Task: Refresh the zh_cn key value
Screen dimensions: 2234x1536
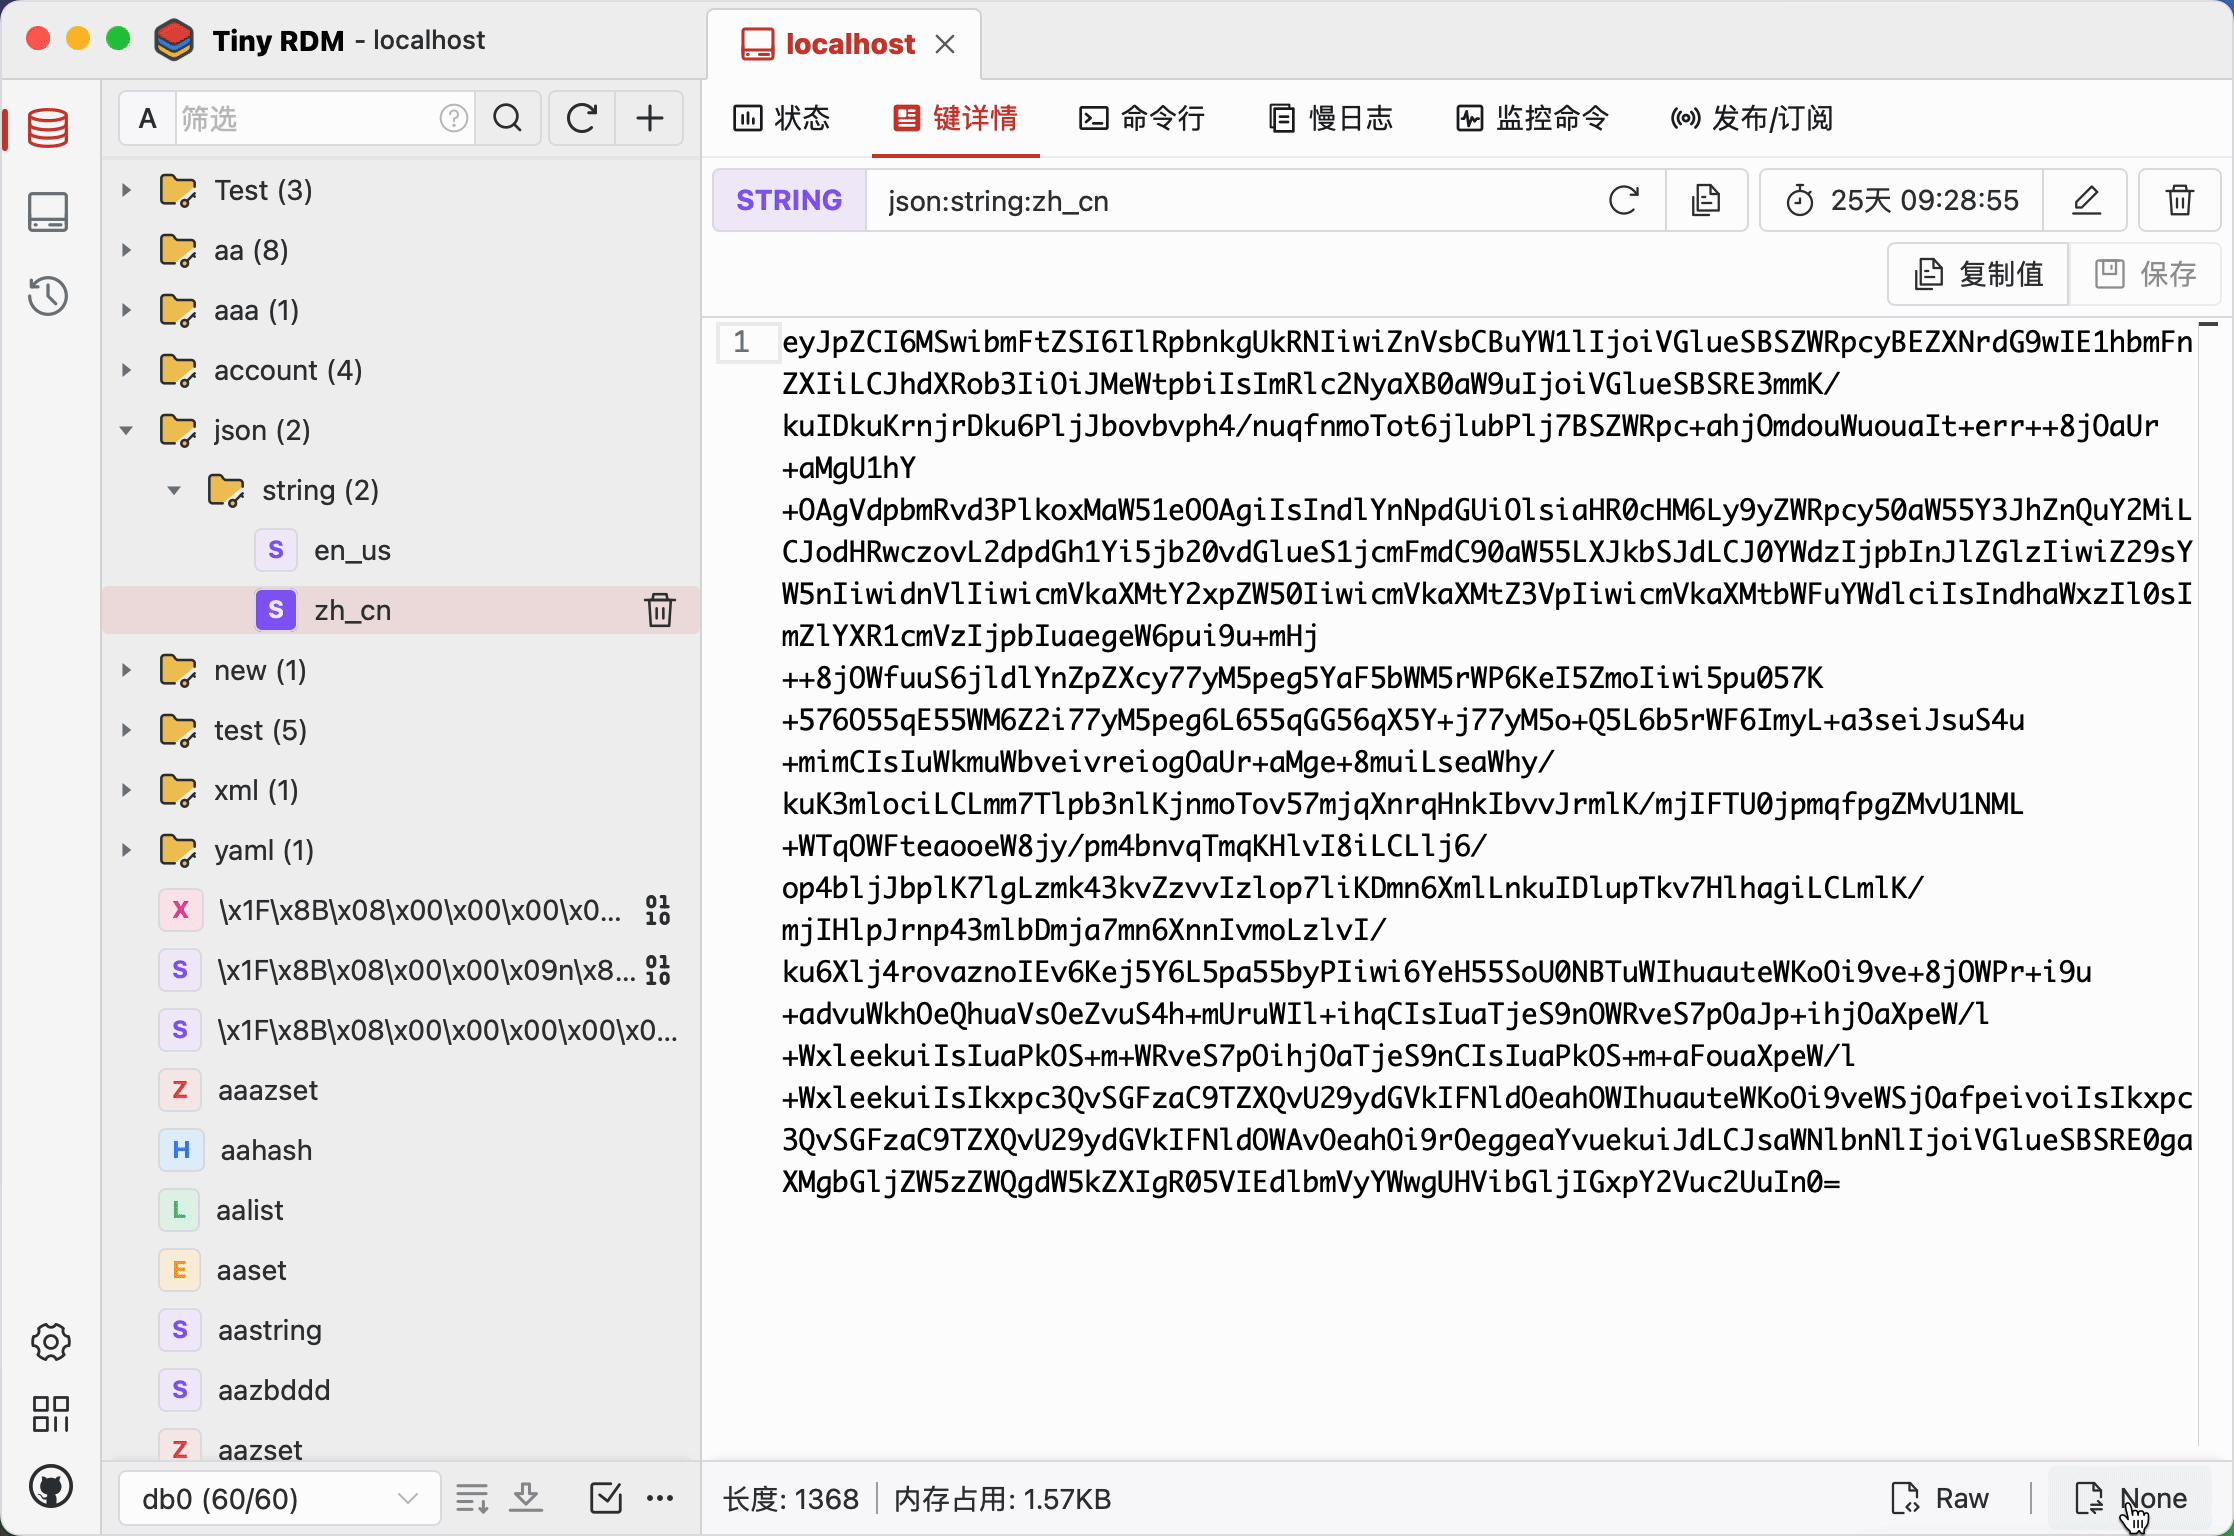Action: click(1623, 200)
